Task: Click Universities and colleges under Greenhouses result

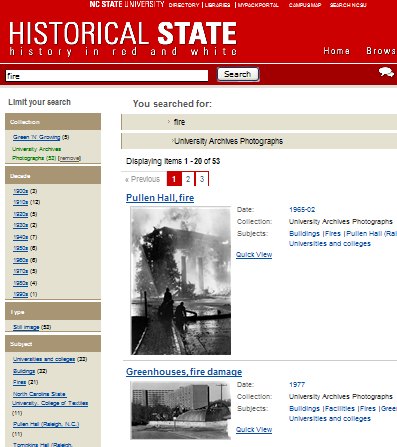Action: pyautogui.click(x=330, y=419)
